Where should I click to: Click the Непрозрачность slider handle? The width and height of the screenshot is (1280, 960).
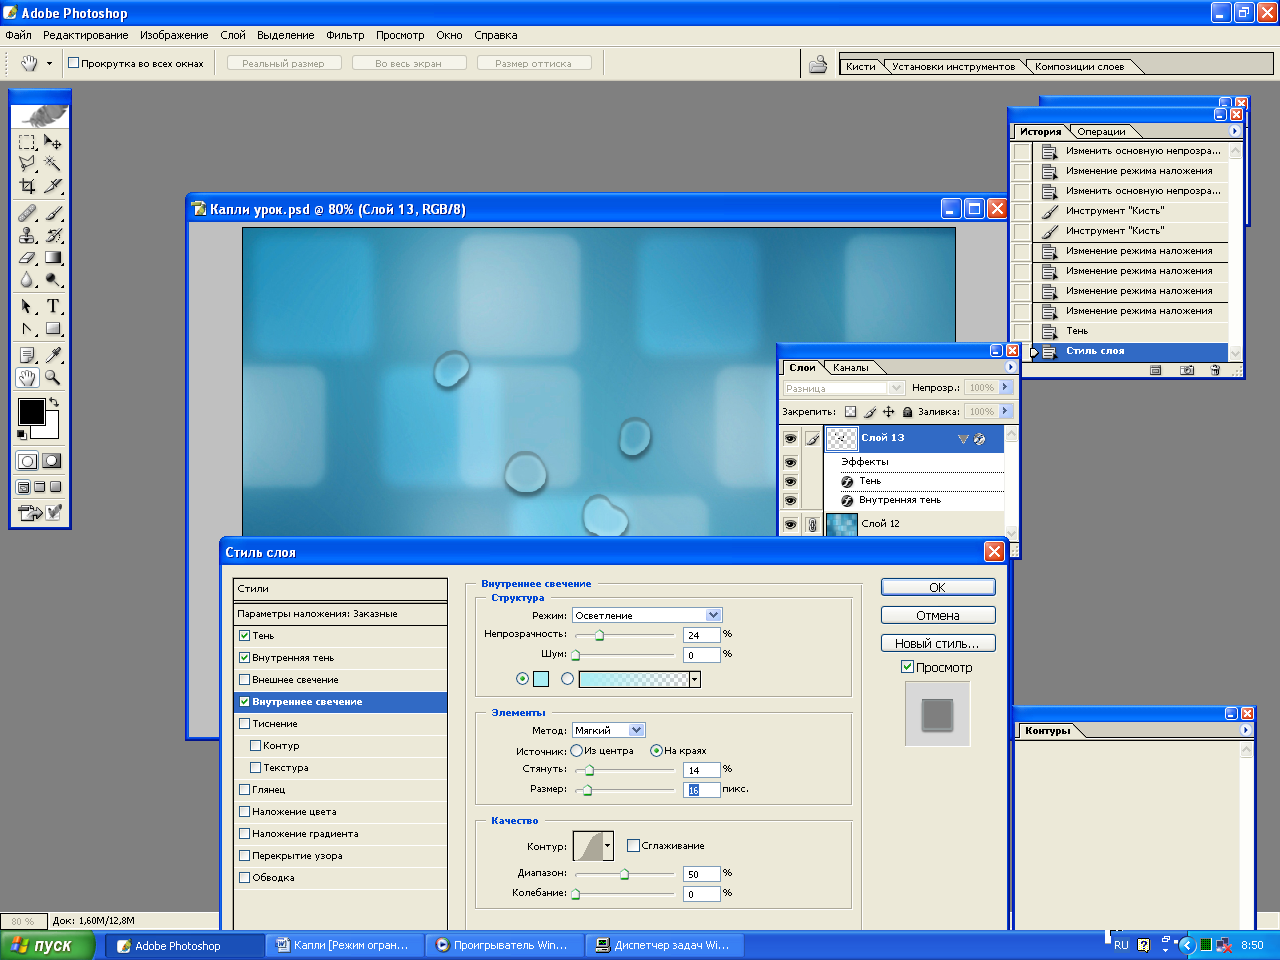point(599,635)
